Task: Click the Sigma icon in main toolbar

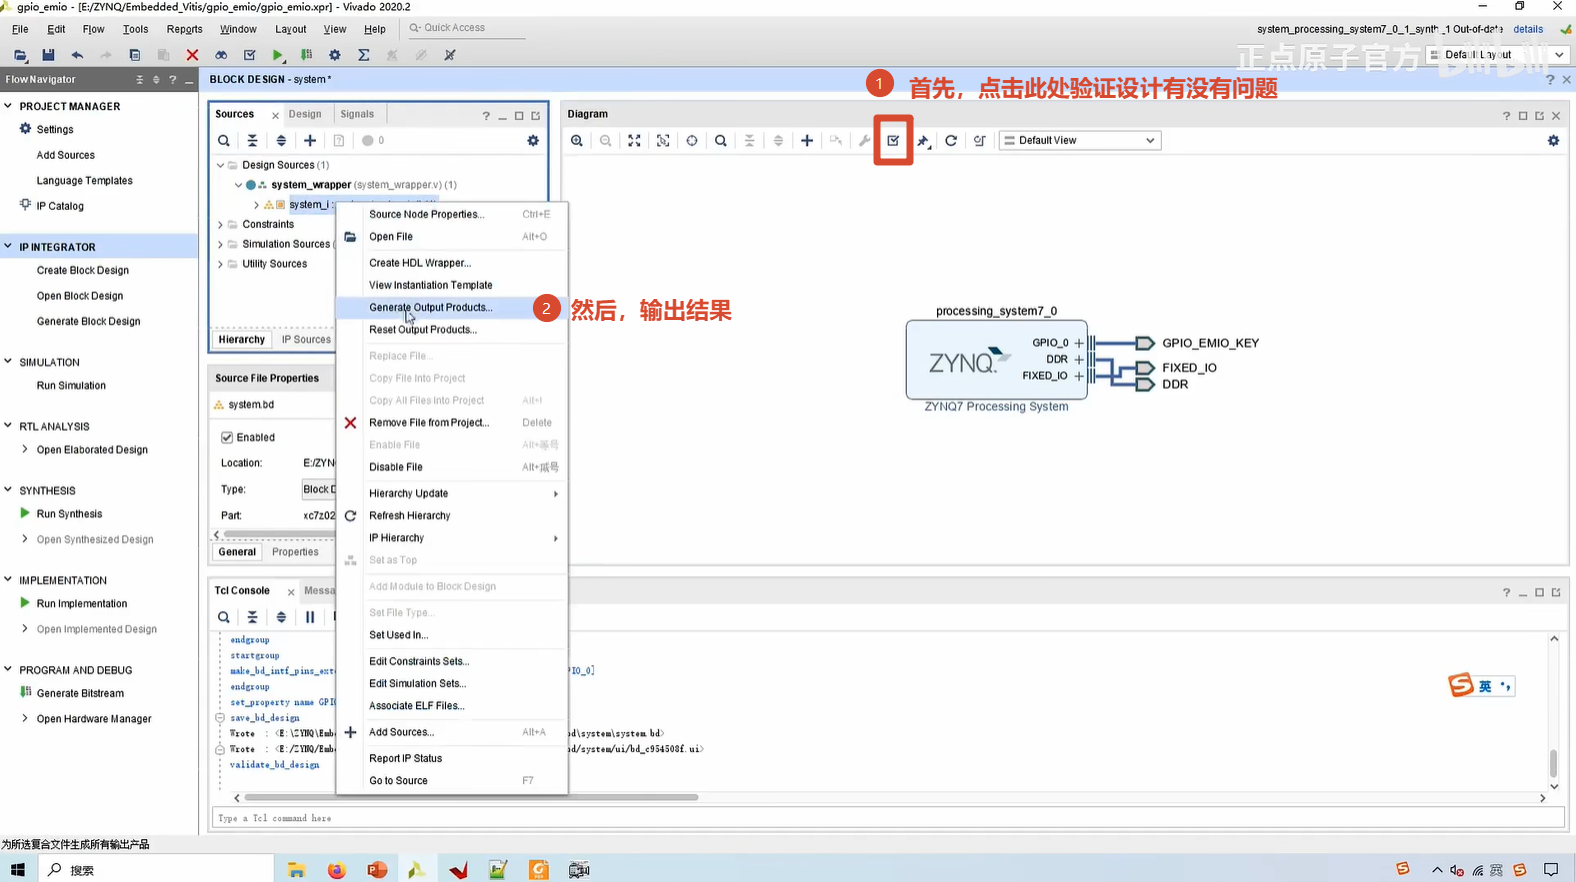Action: pos(364,55)
